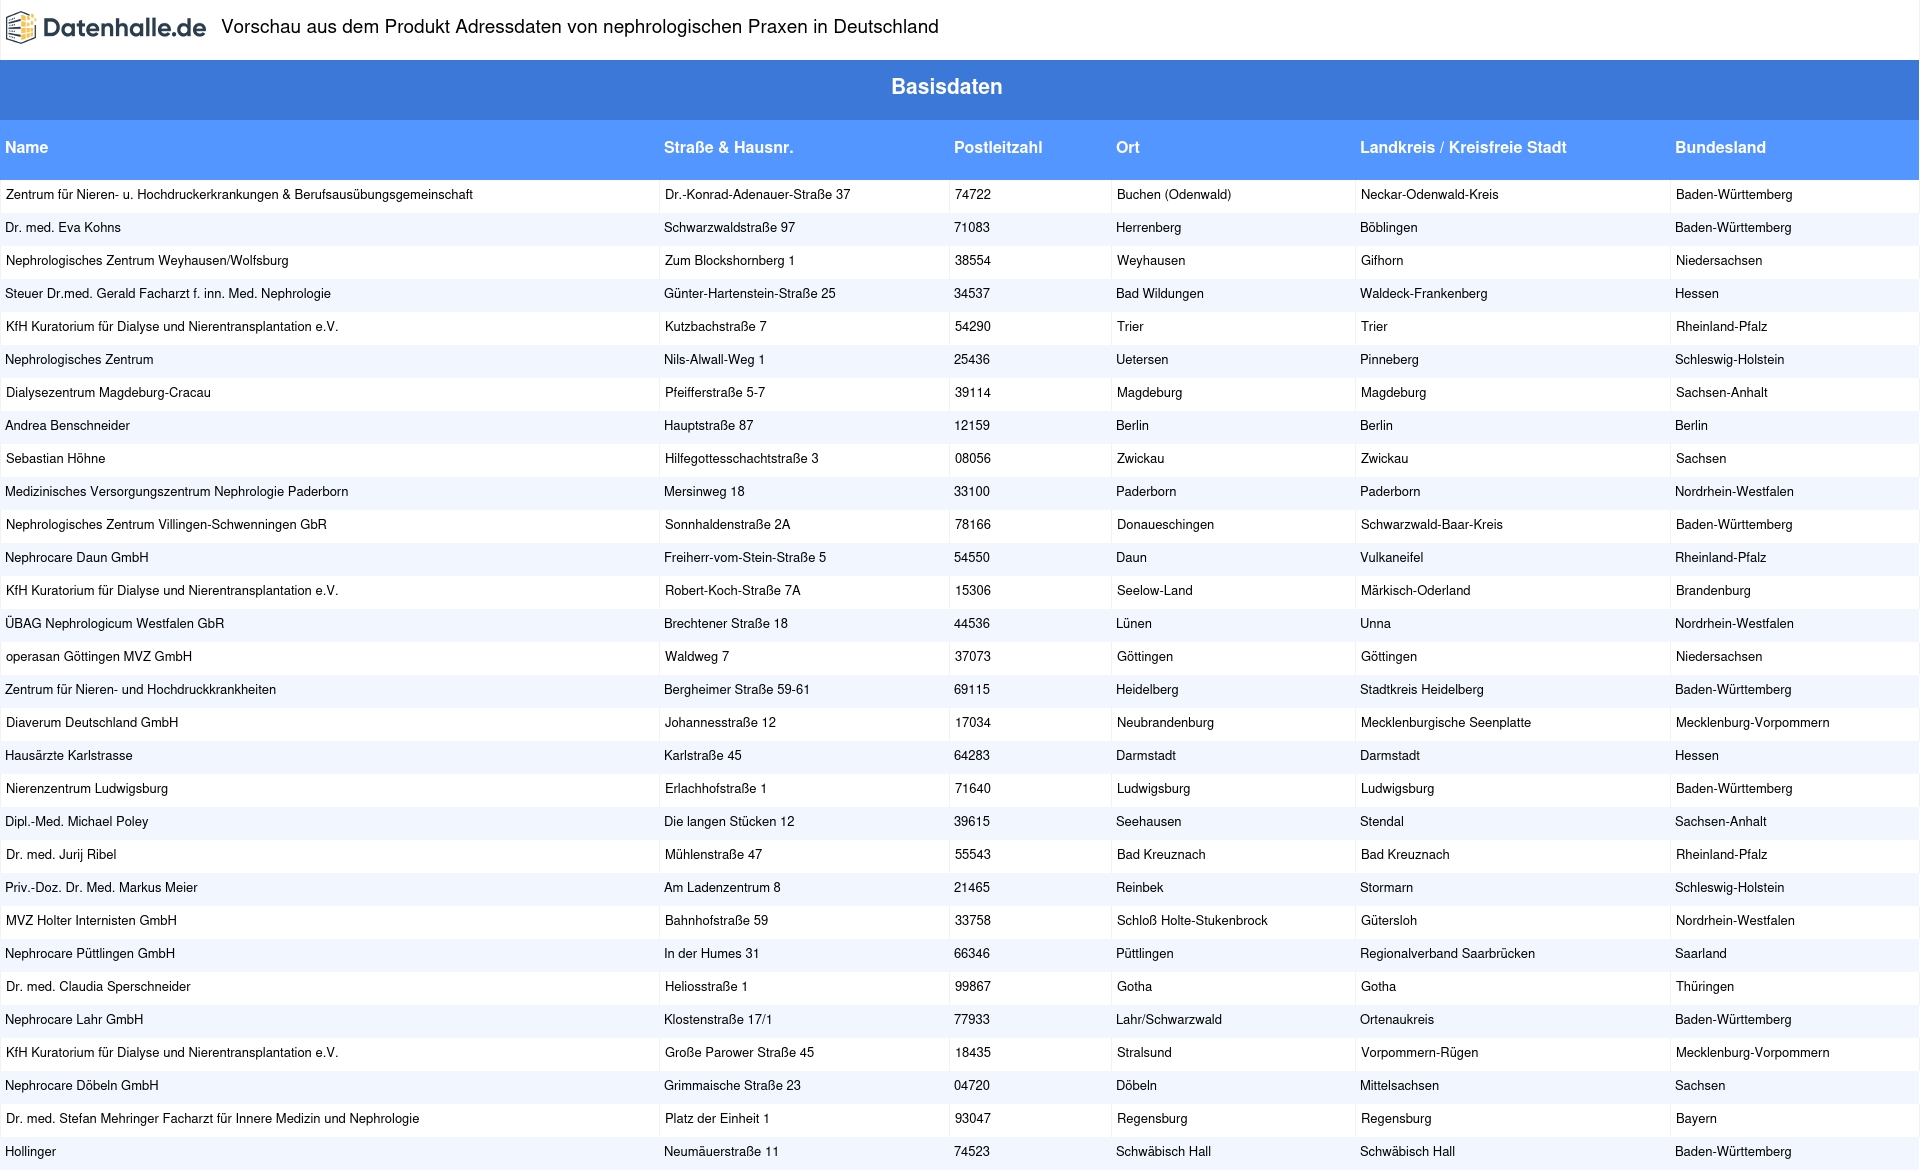Click the Datenhalle.de brand name
This screenshot has width=1920, height=1170.
pyautogui.click(x=124, y=28)
